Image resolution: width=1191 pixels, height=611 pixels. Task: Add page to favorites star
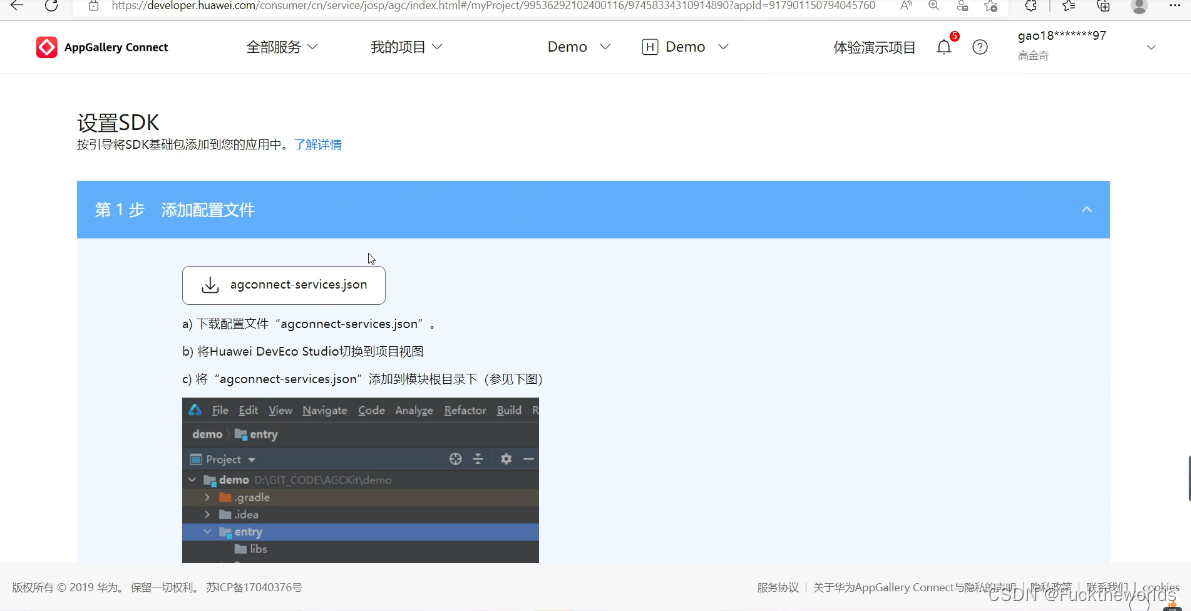pos(990,5)
